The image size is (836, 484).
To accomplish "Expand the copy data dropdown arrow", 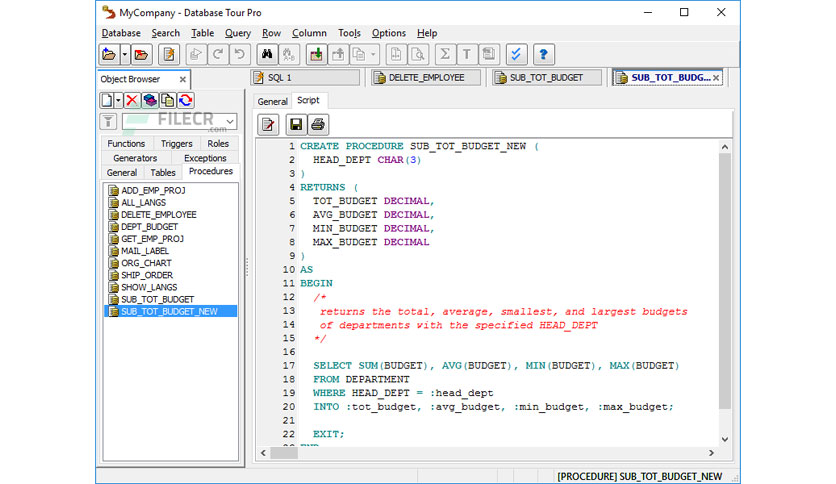I will click(x=373, y=54).
